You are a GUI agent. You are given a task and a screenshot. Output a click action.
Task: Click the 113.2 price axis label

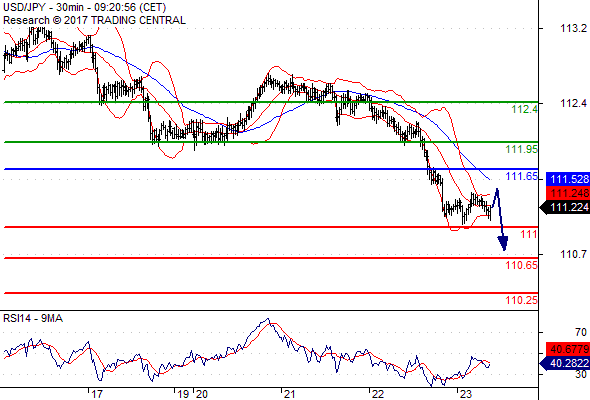coord(573,28)
